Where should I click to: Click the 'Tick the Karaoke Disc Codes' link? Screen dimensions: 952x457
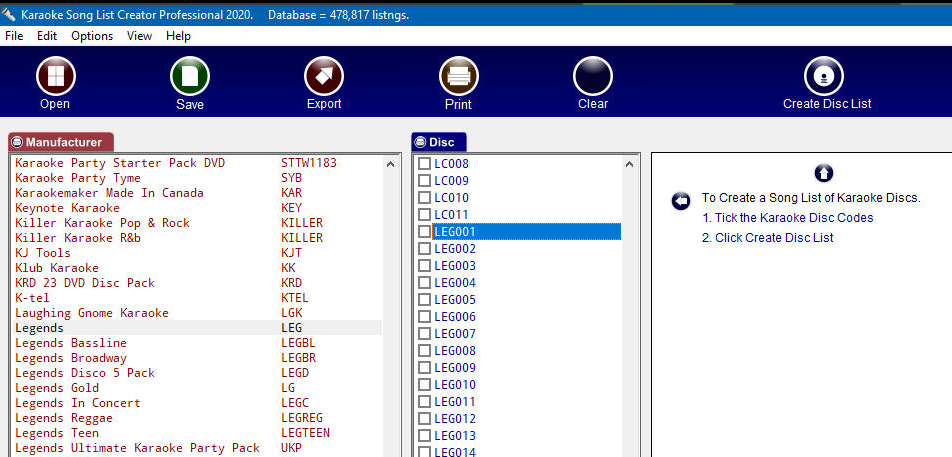click(x=787, y=218)
